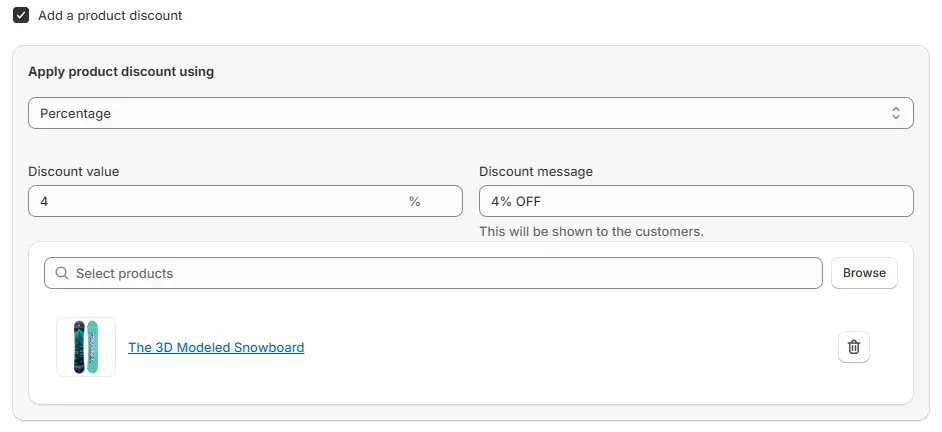Click the number 4 in Discount value
Viewport: 942px width, 432px height.
tap(44, 201)
